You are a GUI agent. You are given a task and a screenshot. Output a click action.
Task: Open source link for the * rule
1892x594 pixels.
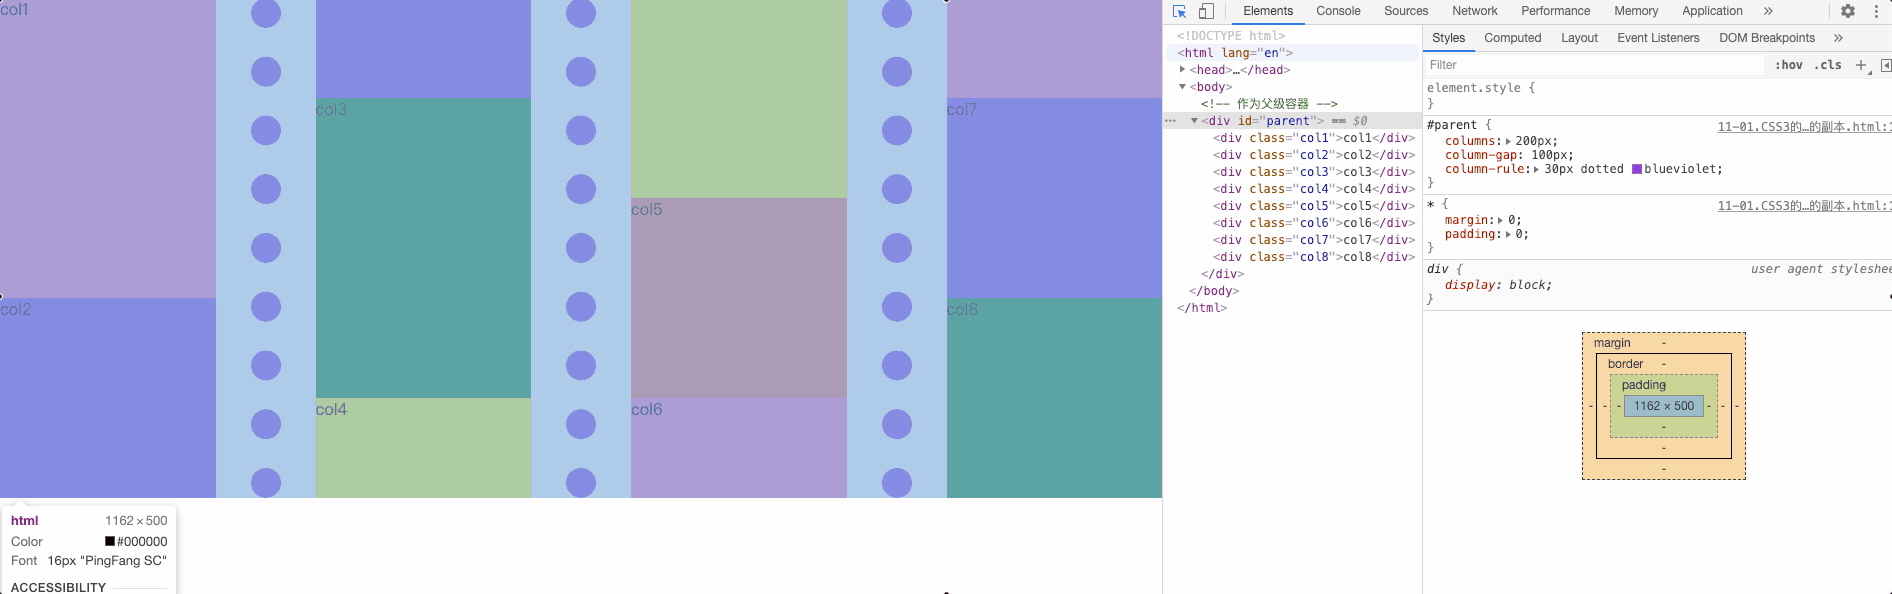(x=1803, y=206)
